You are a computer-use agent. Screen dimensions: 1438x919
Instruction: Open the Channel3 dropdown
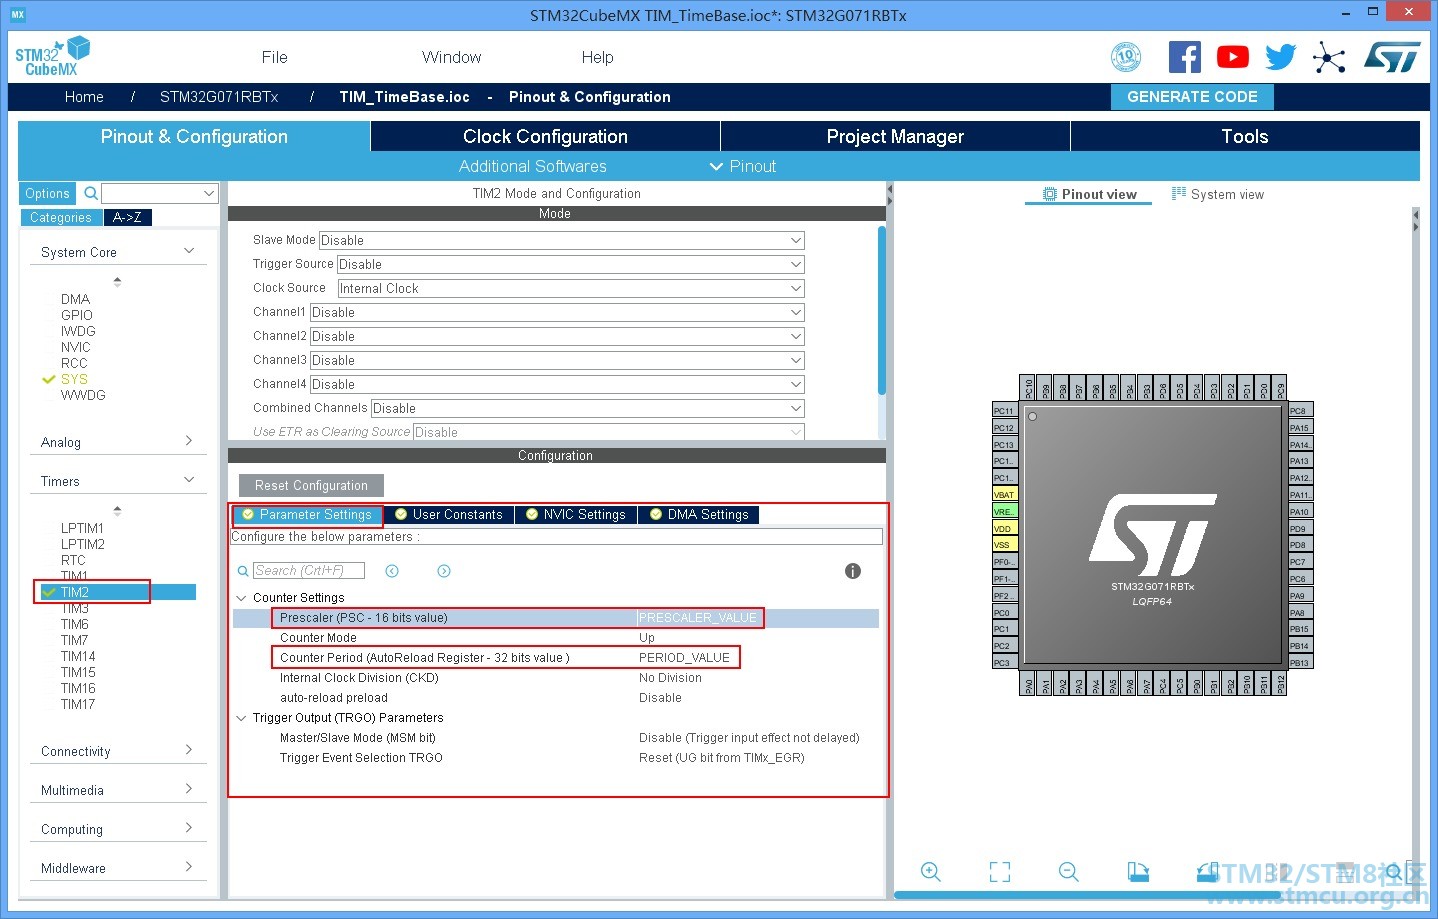click(x=557, y=360)
